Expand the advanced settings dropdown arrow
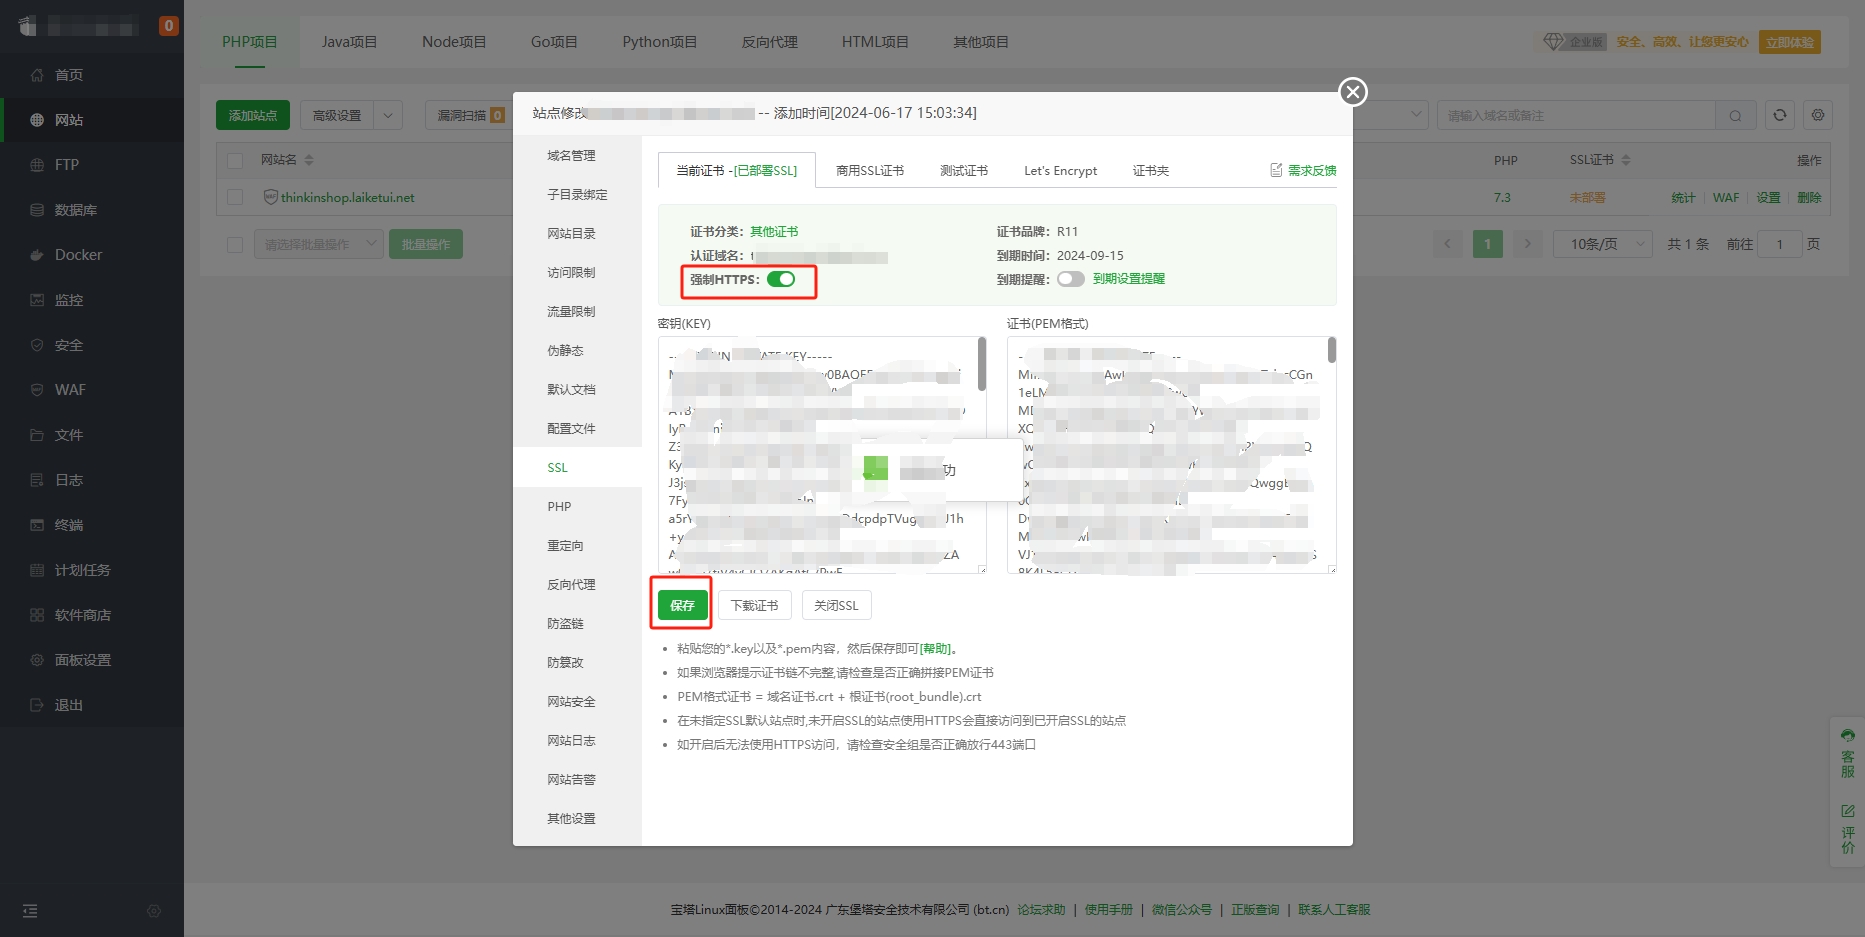 tap(388, 115)
